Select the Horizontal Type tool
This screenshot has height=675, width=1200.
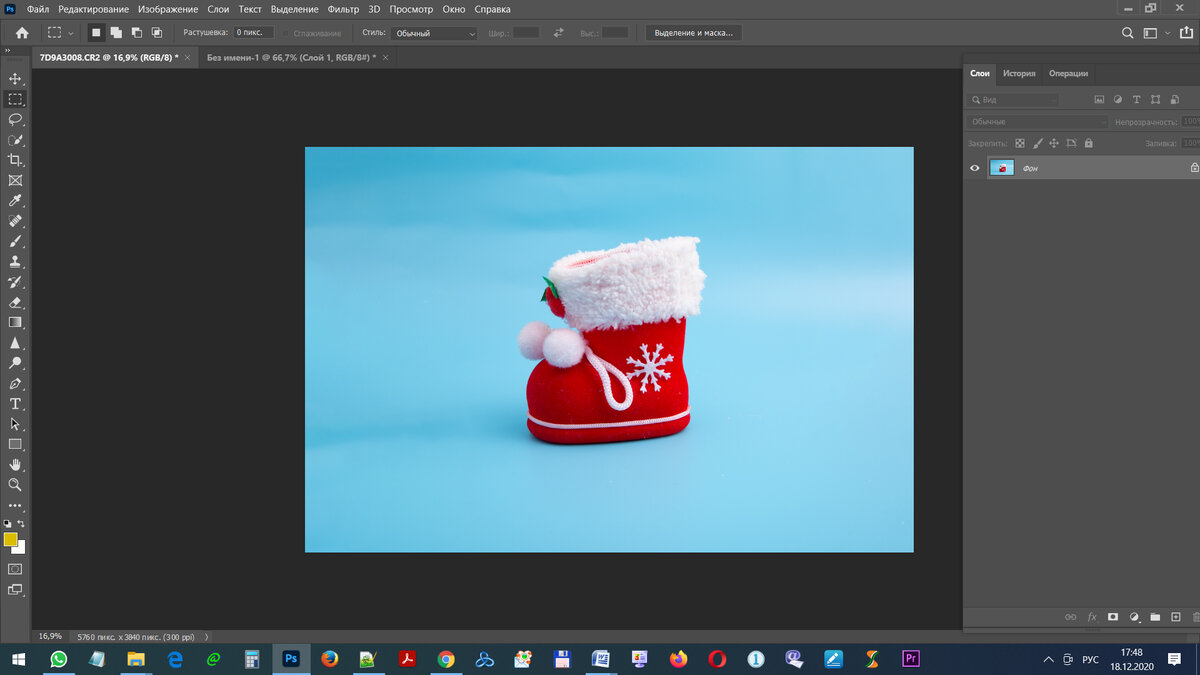15,404
